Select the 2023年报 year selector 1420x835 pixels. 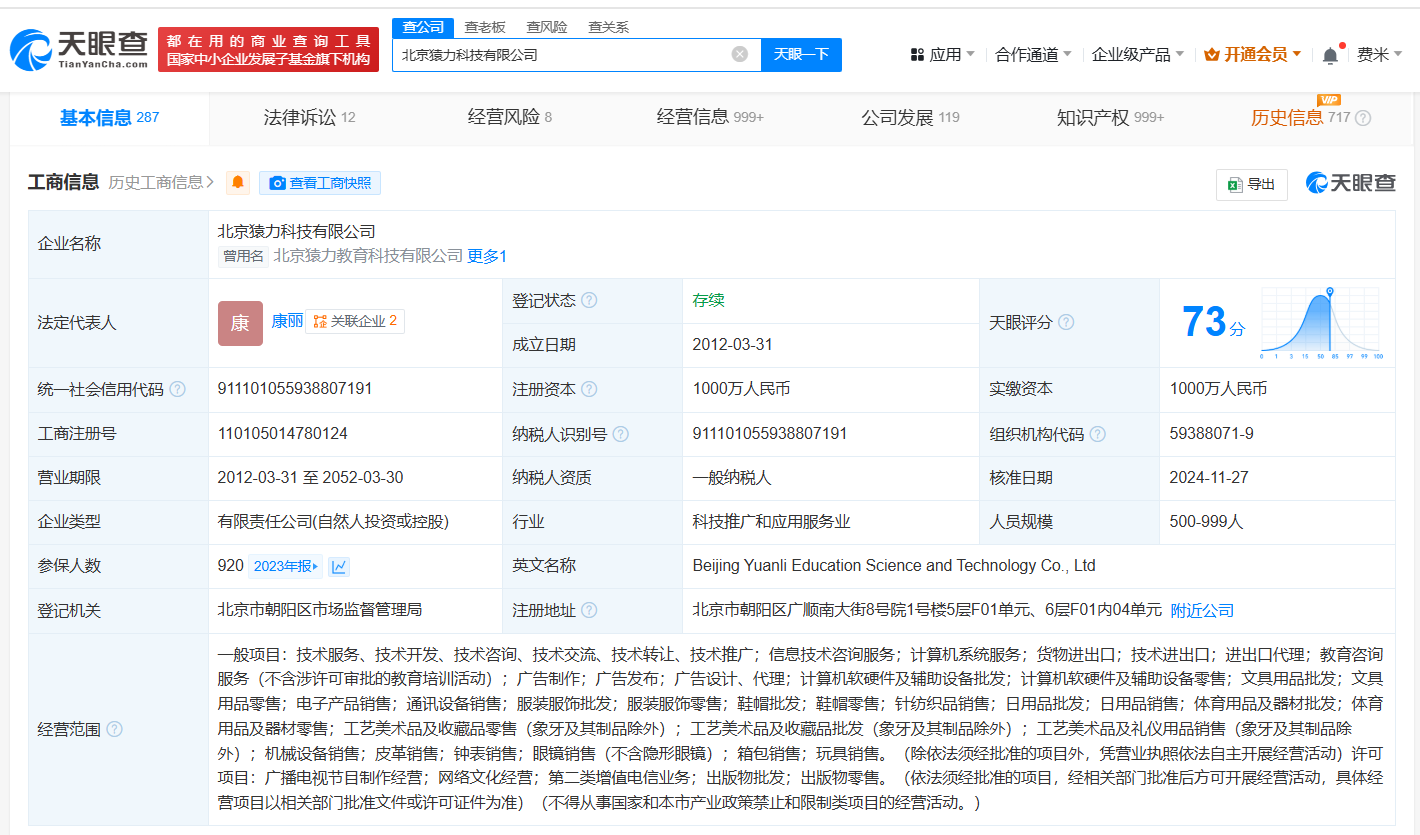coord(285,566)
